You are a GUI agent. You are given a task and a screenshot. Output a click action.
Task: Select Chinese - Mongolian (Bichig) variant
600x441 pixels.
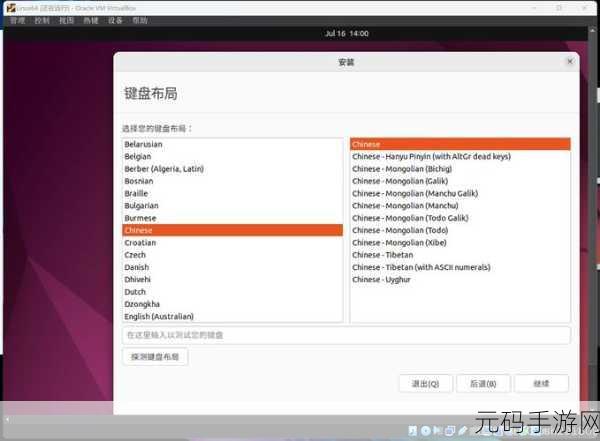(x=460, y=169)
